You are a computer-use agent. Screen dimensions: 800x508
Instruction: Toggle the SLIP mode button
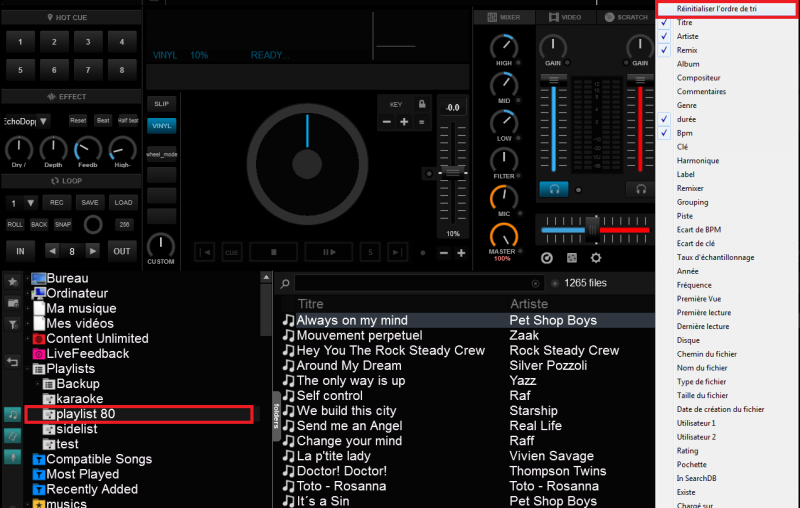point(162,104)
